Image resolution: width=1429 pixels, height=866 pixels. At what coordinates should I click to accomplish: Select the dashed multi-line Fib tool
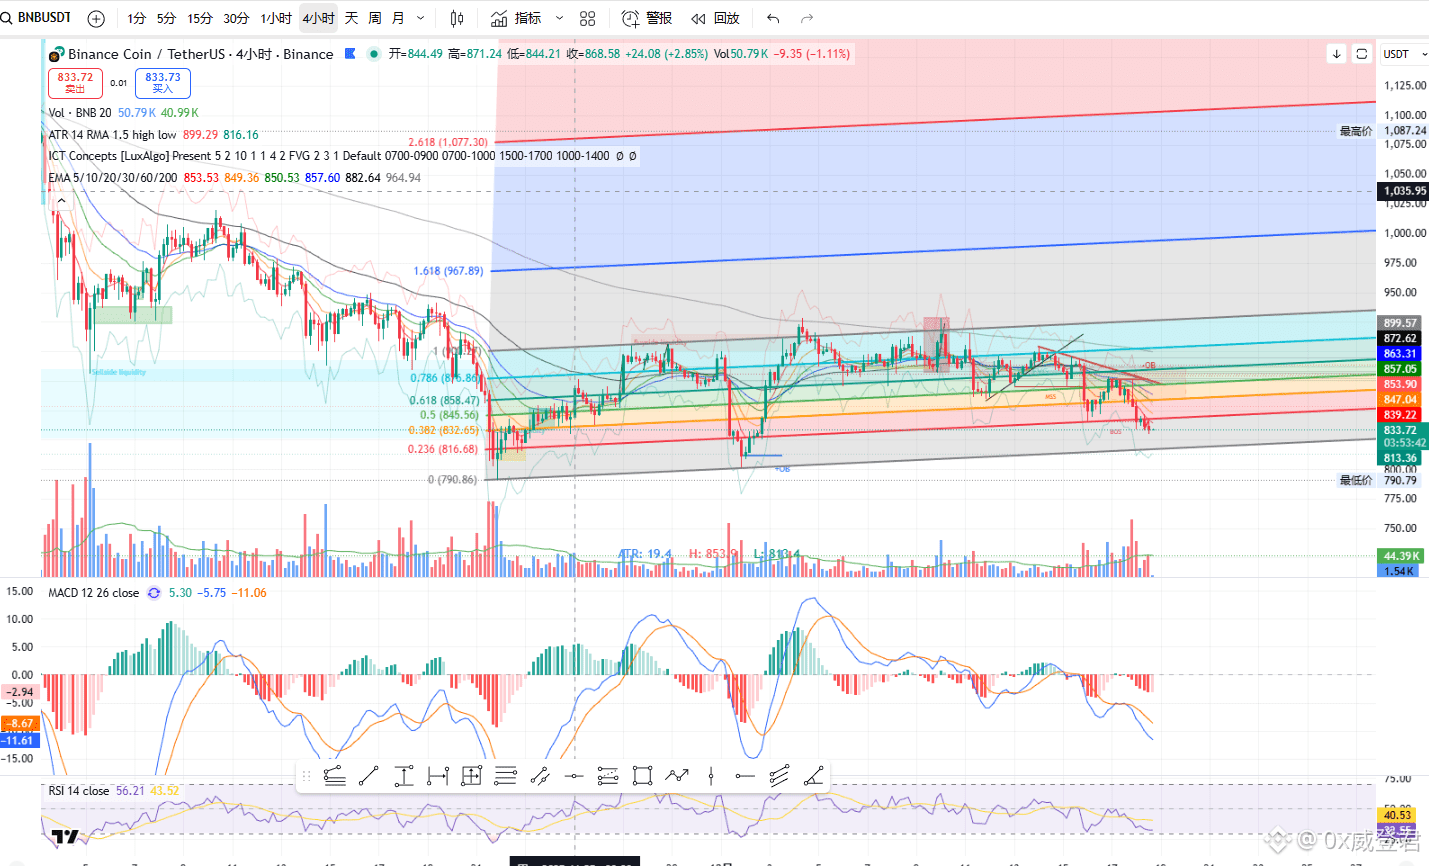(x=608, y=775)
